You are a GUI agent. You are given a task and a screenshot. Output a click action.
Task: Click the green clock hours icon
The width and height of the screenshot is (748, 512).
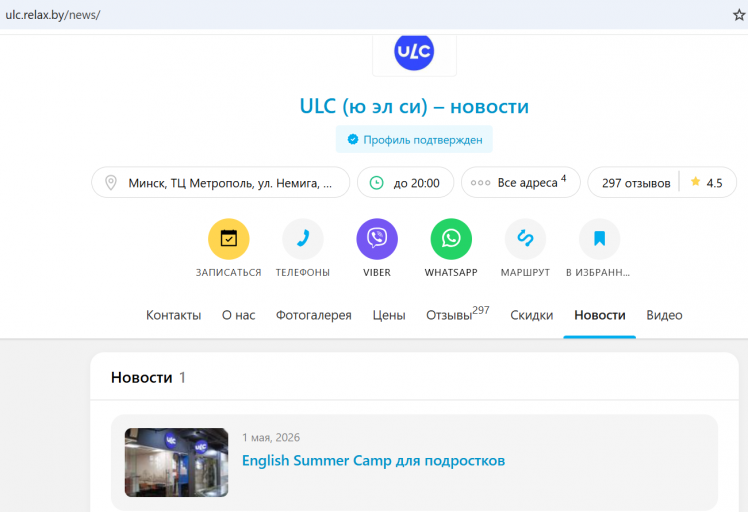point(376,183)
